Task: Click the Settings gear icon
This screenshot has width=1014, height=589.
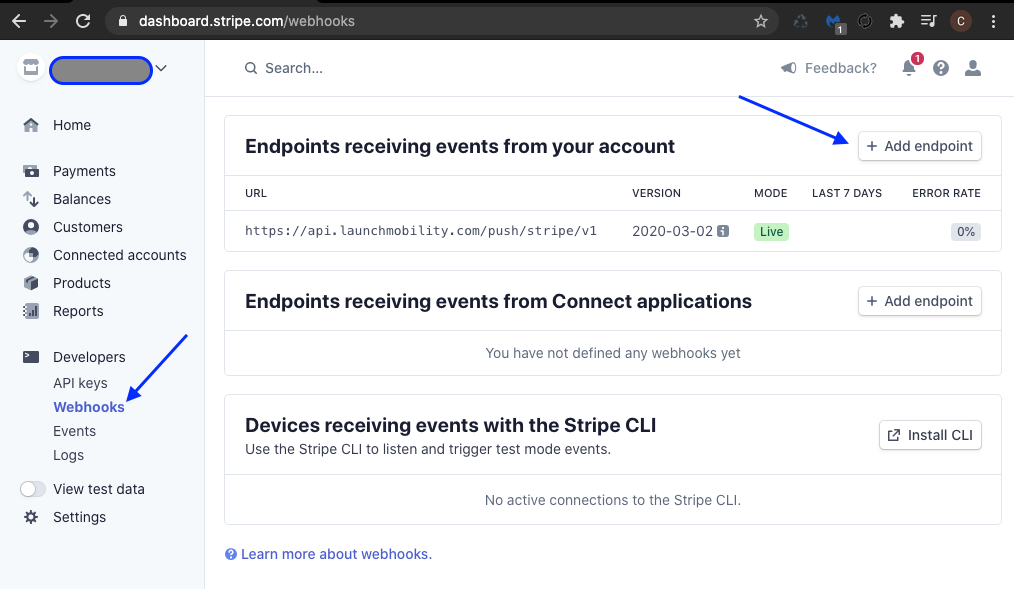Action: [30, 517]
